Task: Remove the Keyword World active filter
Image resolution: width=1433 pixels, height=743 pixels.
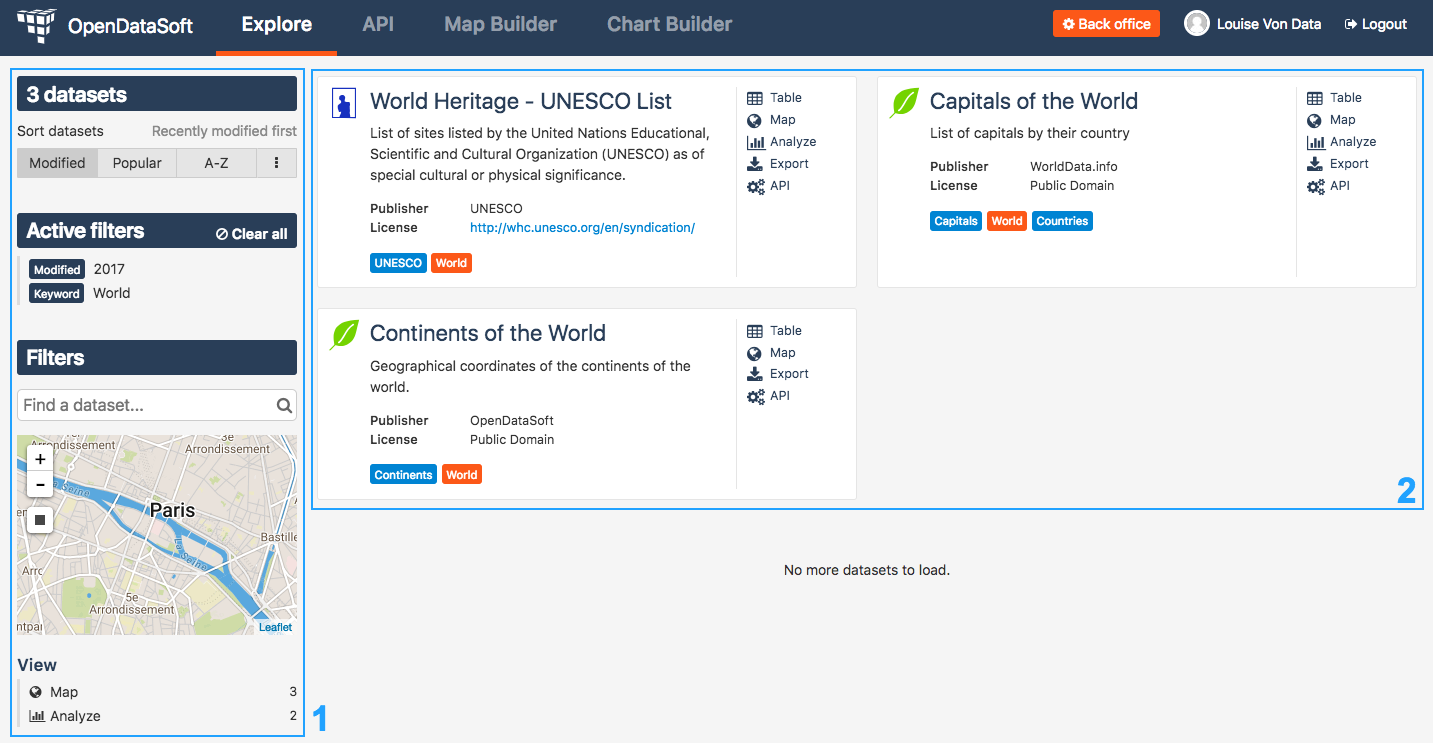Action: (80, 293)
